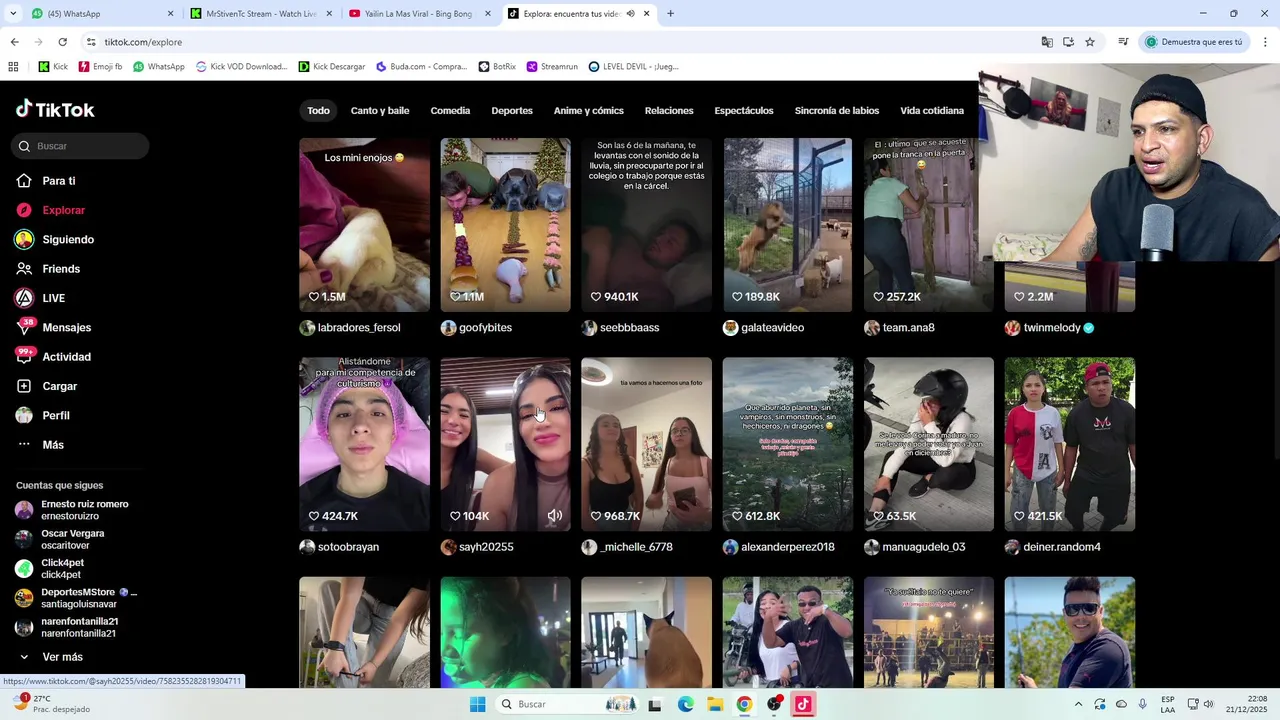Open a new browser tab

tap(670, 14)
